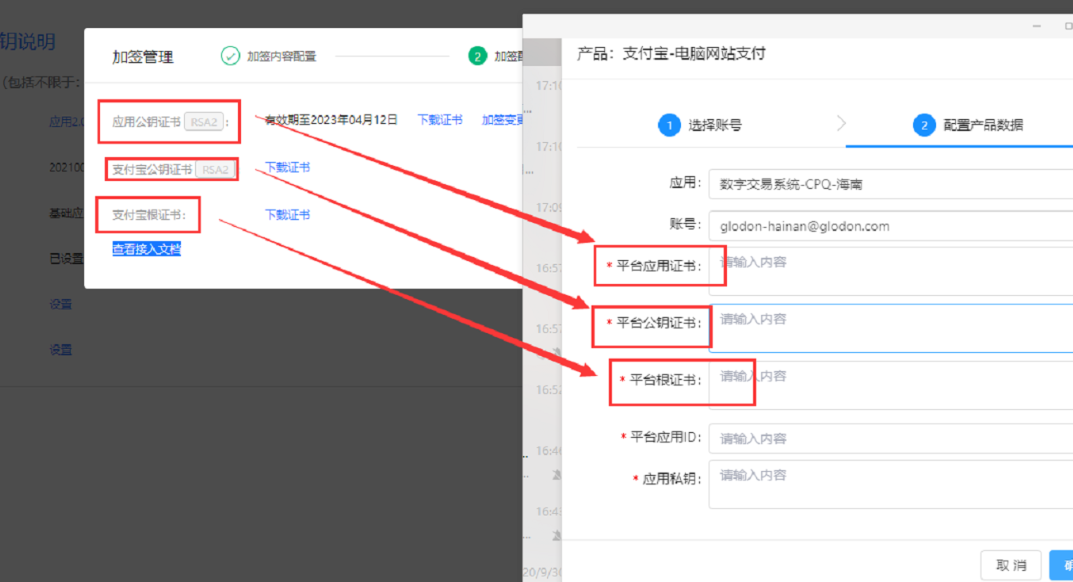Screen dimensions: 1073x582
Task: Click the RSA2 badge next to 支付宝公钥证书
Action: coord(215,170)
